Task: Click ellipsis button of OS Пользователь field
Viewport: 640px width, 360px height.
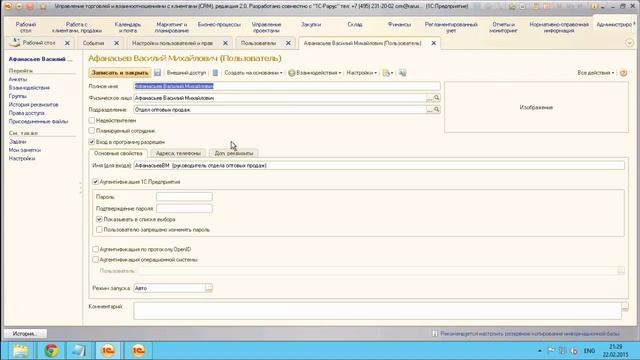Action: [621, 271]
